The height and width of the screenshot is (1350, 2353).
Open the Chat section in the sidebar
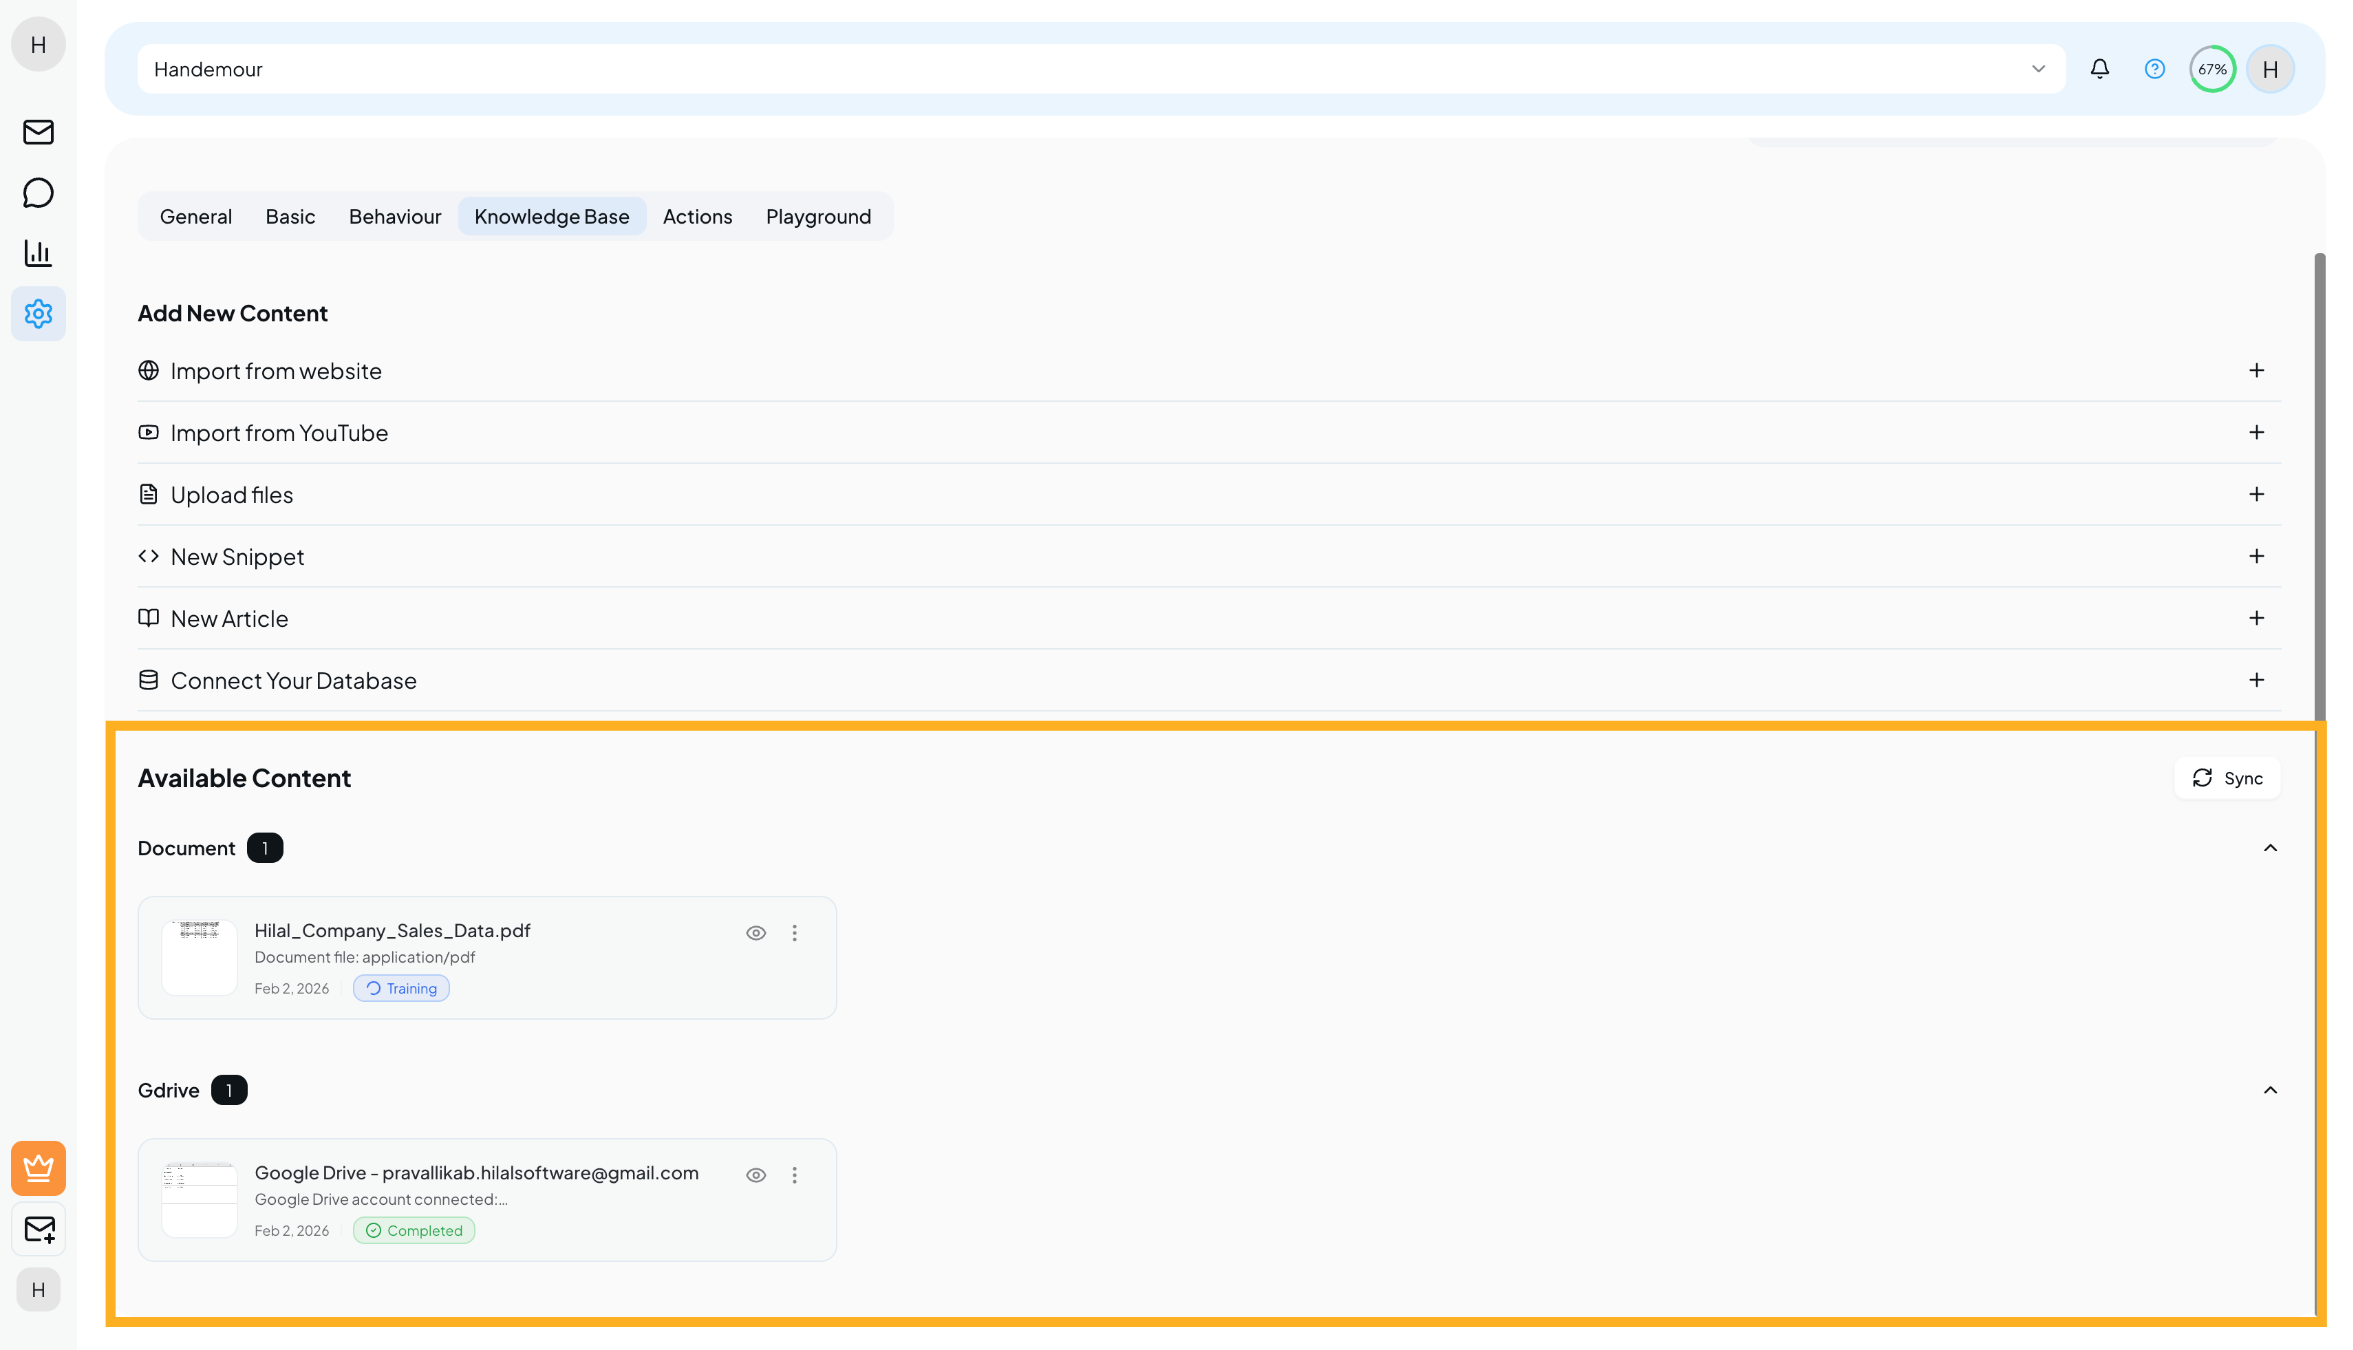pyautogui.click(x=38, y=193)
